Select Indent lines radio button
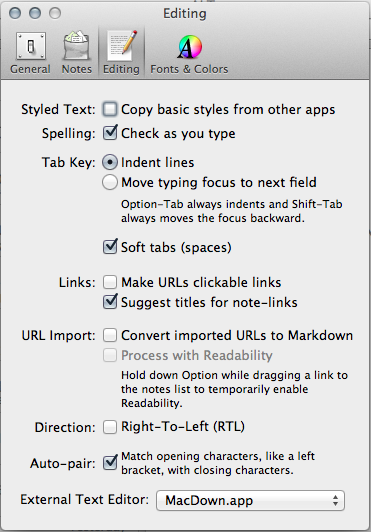Viewport: 371px width, 532px height. (110, 163)
